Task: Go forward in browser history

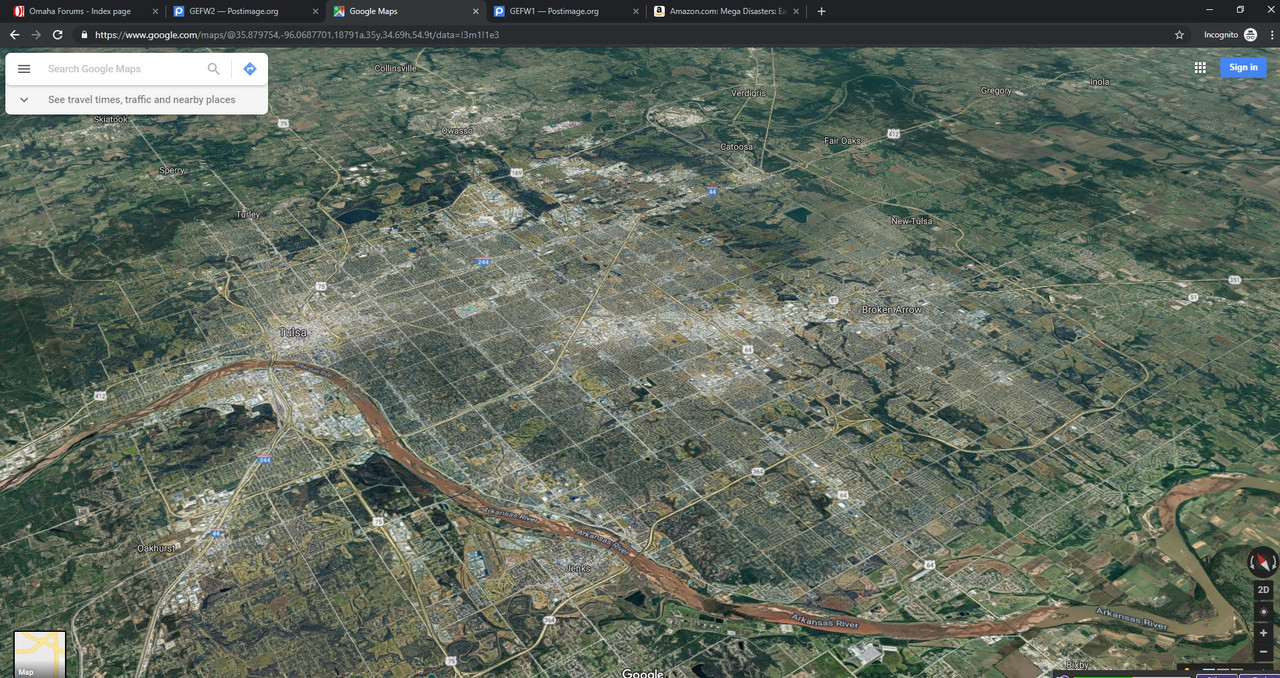Action: coord(36,34)
